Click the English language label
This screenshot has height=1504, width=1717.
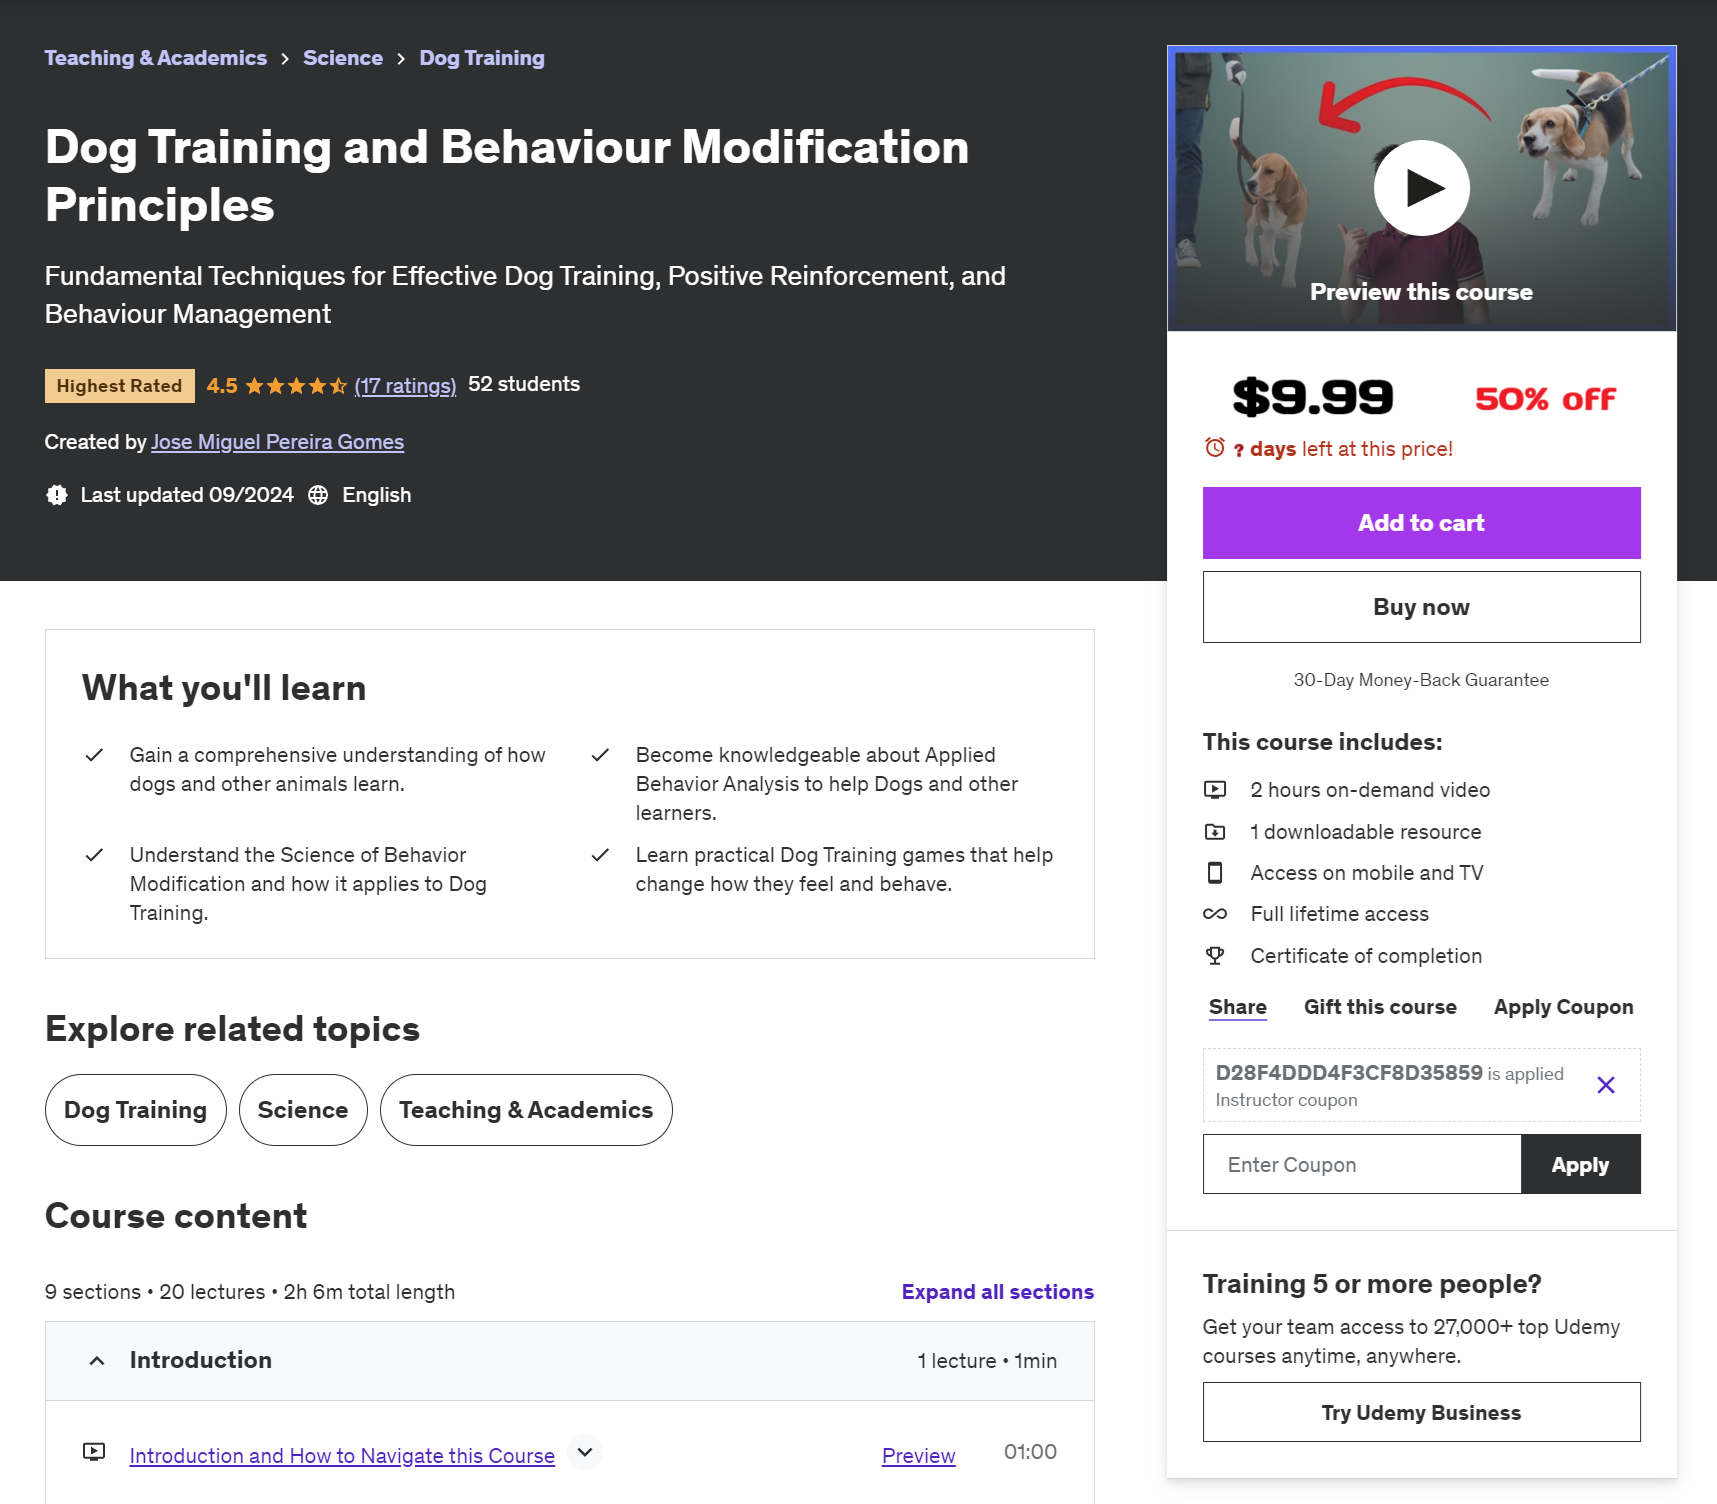[x=377, y=495]
